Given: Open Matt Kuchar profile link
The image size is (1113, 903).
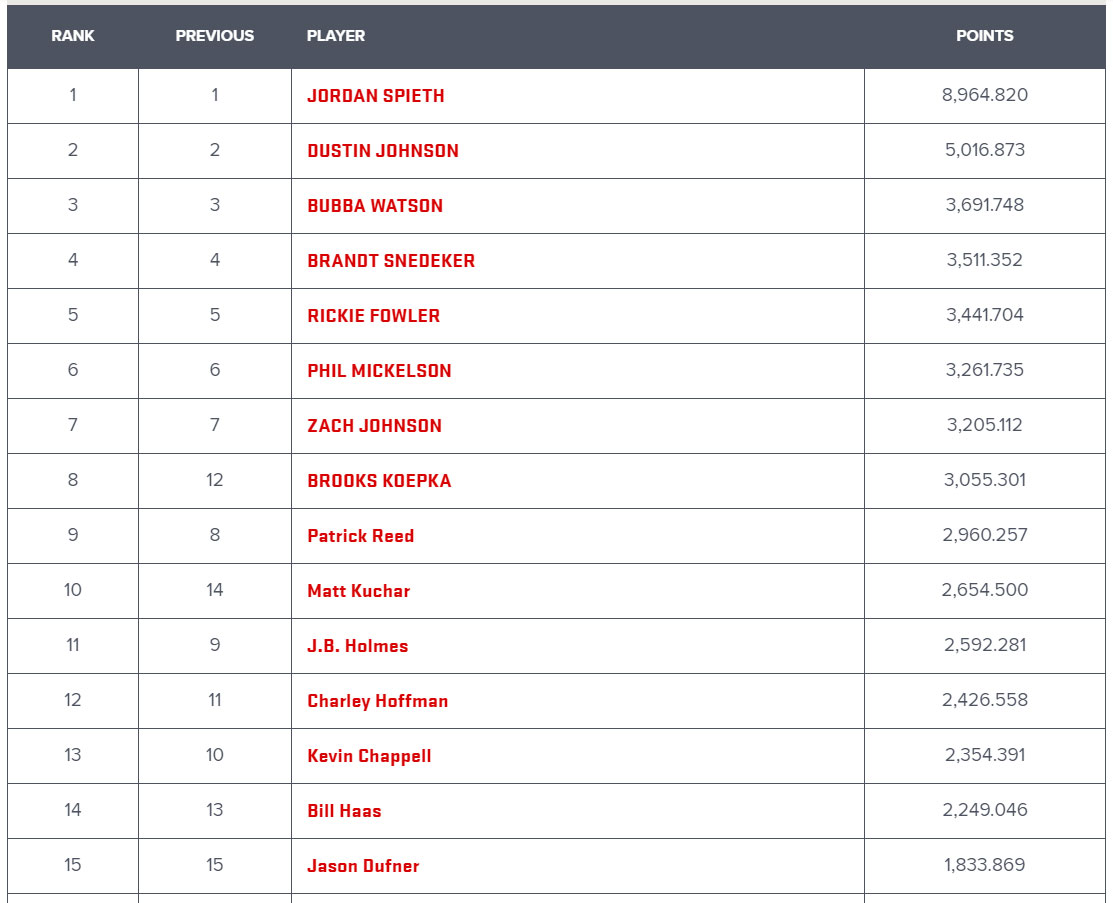Looking at the screenshot, I should point(358,591).
